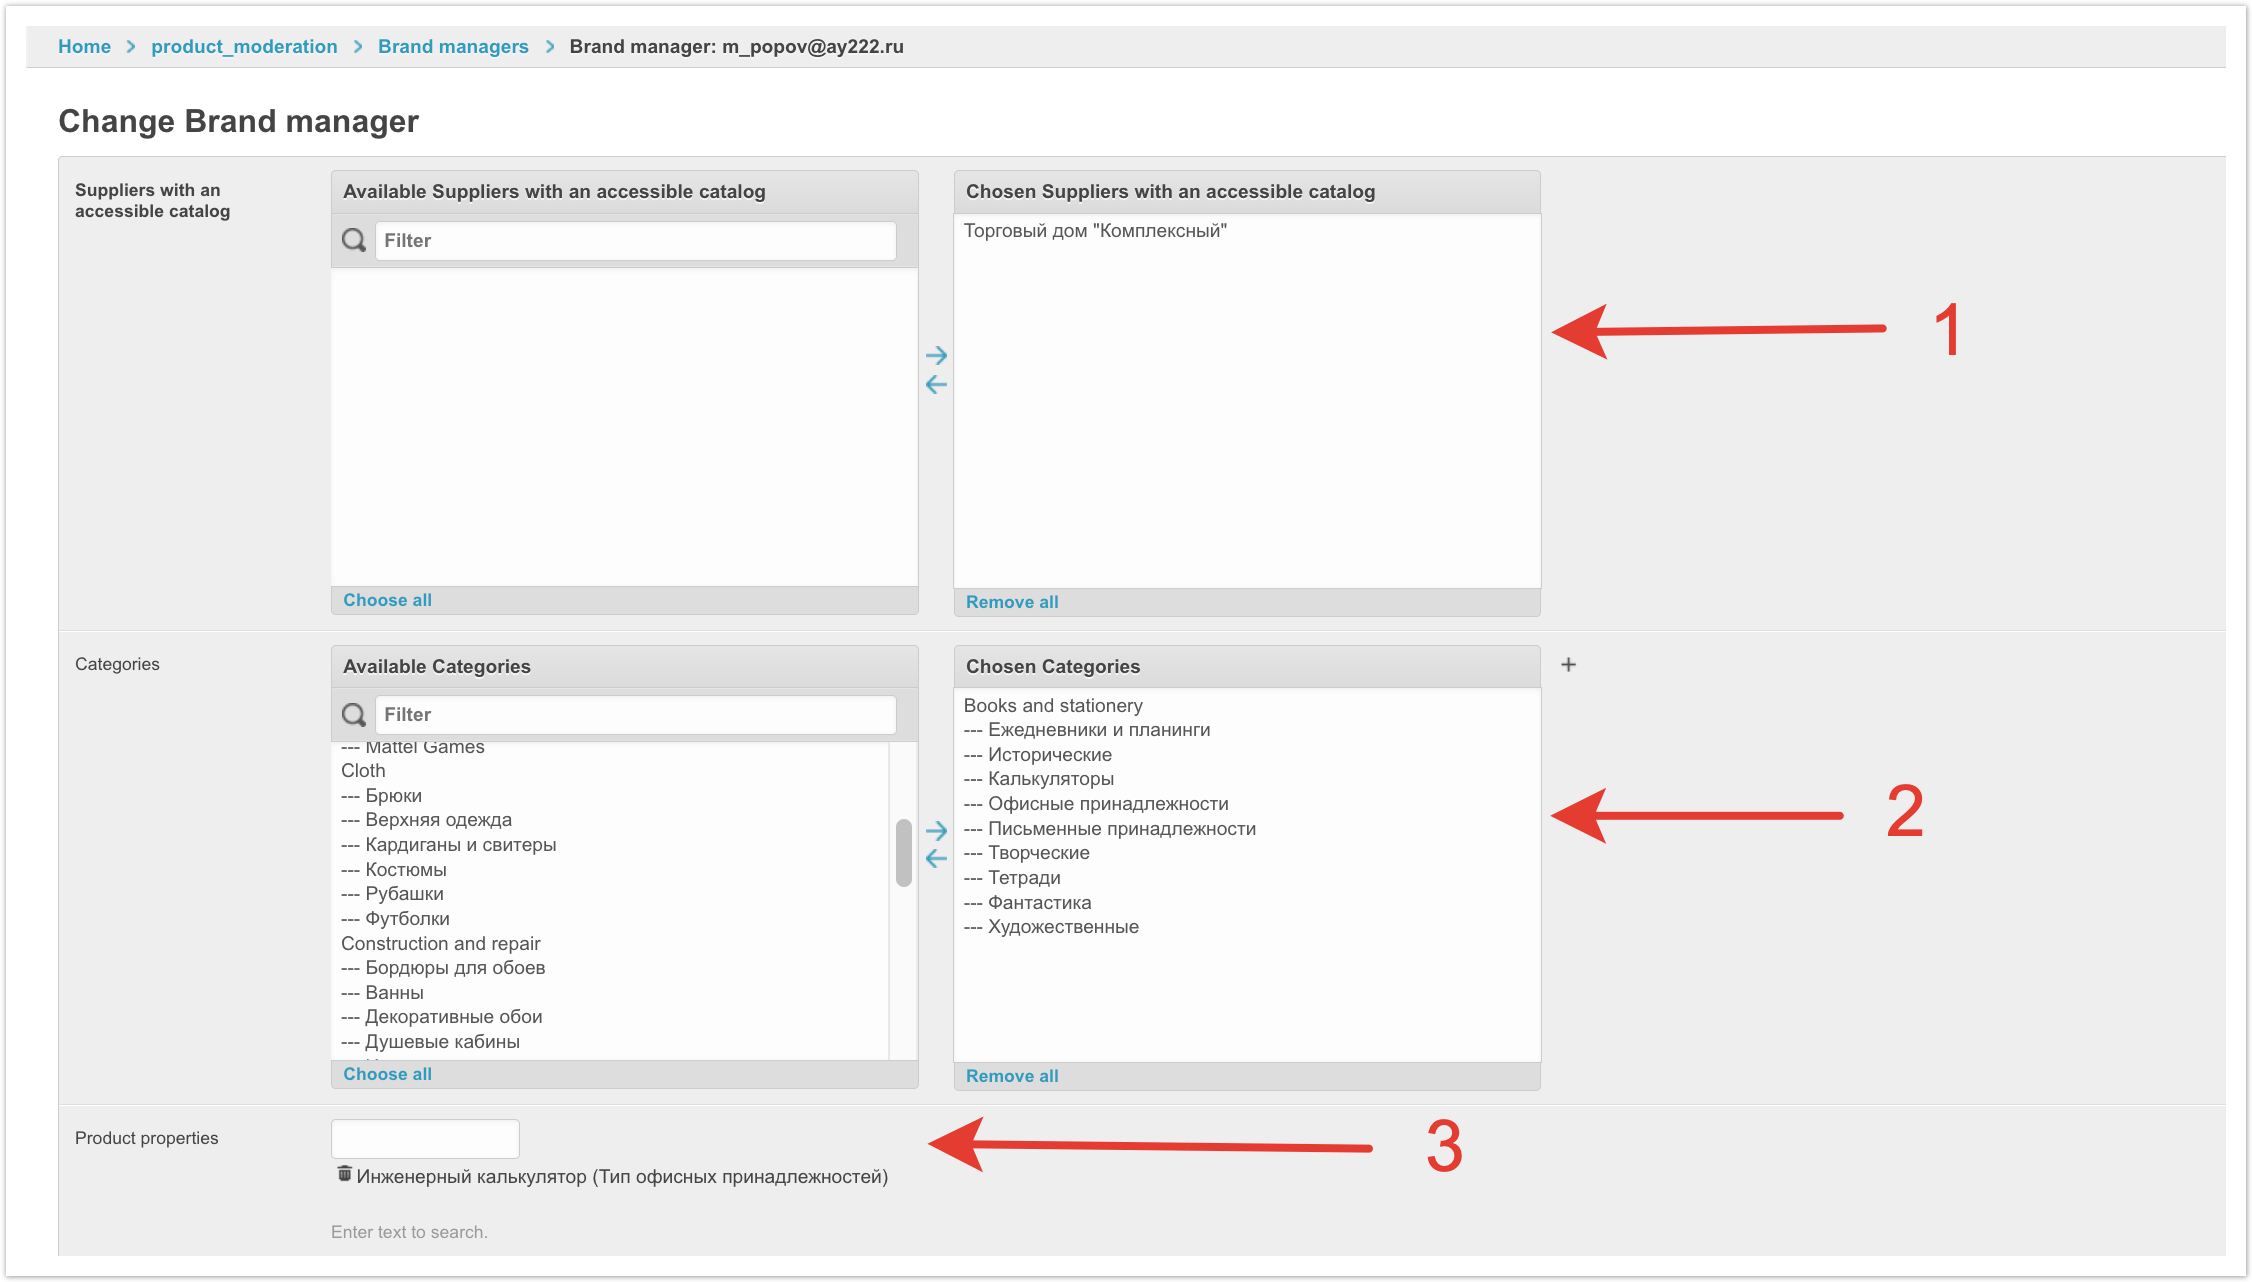Image resolution: width=2252 pixels, height=1282 pixels.
Task: Click the categories filter magnifier icon
Action: (x=354, y=714)
